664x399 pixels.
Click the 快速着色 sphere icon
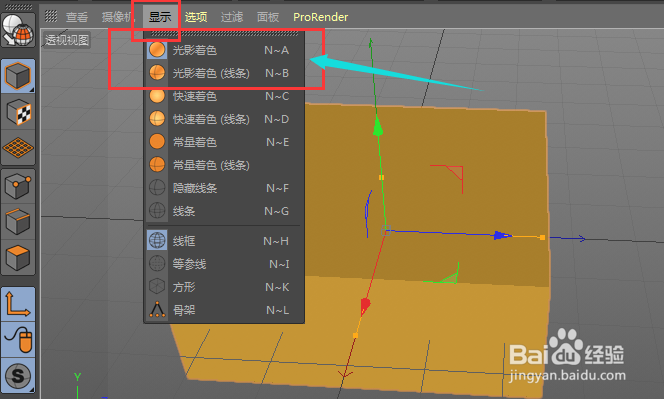point(157,96)
